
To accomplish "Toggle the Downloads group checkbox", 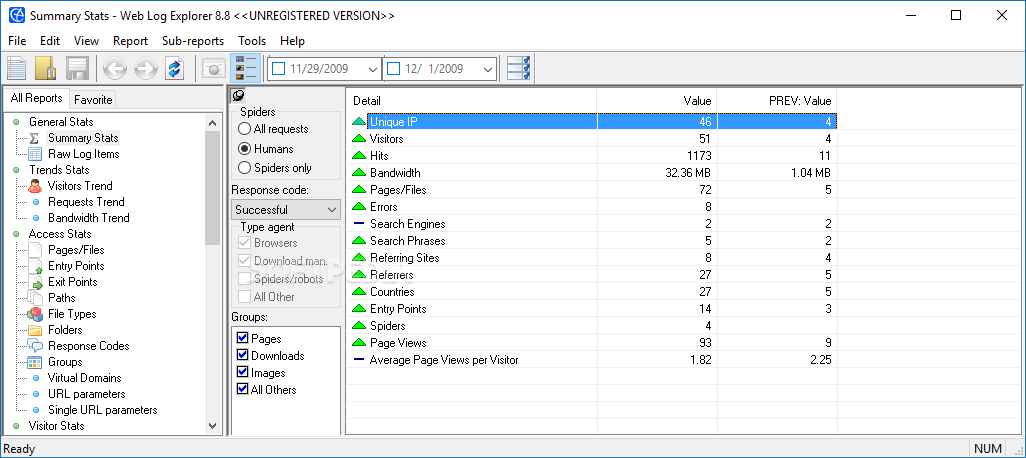I will 243,355.
